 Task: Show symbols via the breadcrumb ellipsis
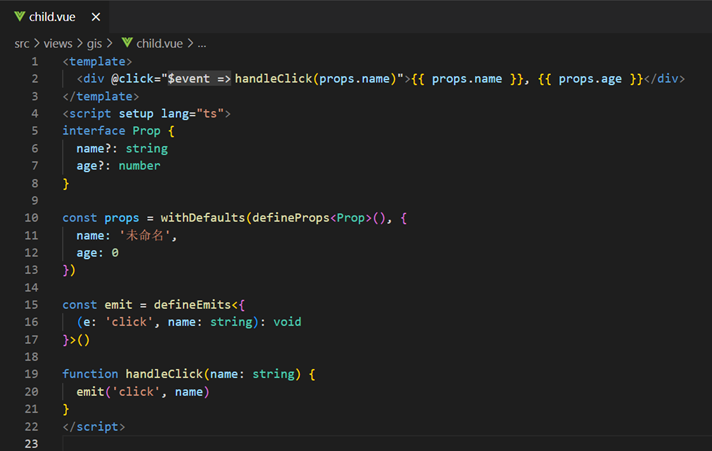tap(202, 43)
